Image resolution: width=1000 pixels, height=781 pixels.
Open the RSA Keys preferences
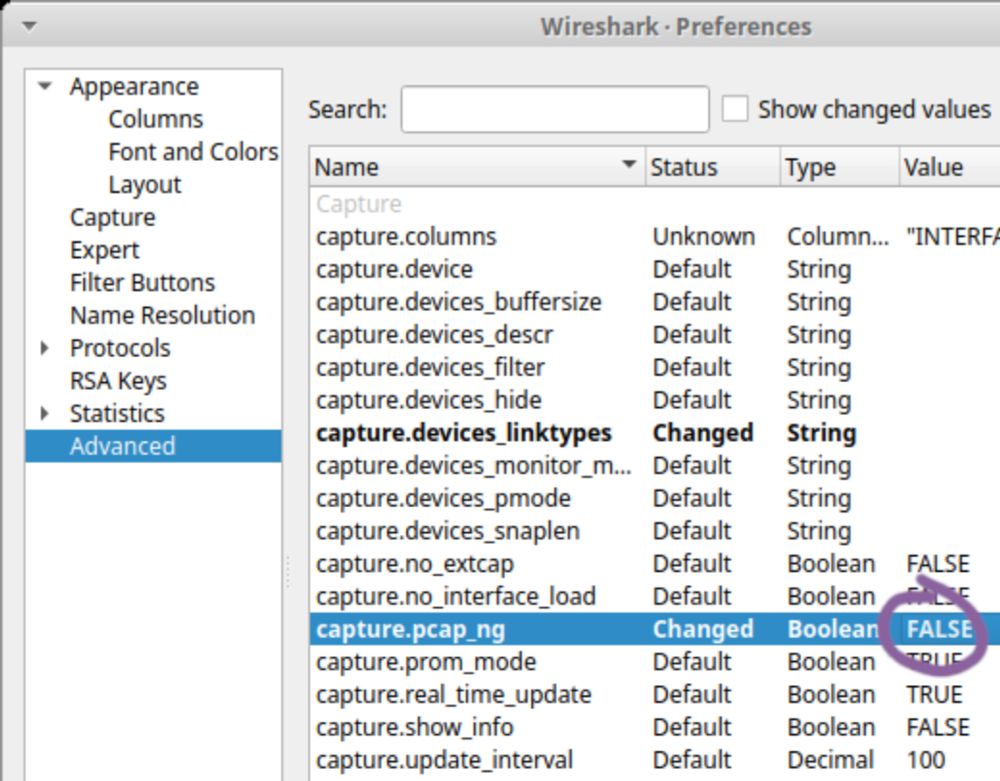[118, 381]
